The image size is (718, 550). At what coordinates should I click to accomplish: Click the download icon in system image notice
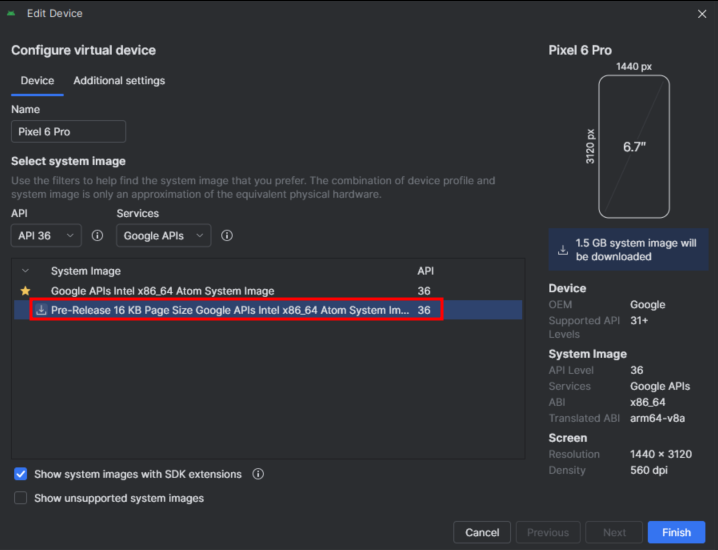point(563,250)
